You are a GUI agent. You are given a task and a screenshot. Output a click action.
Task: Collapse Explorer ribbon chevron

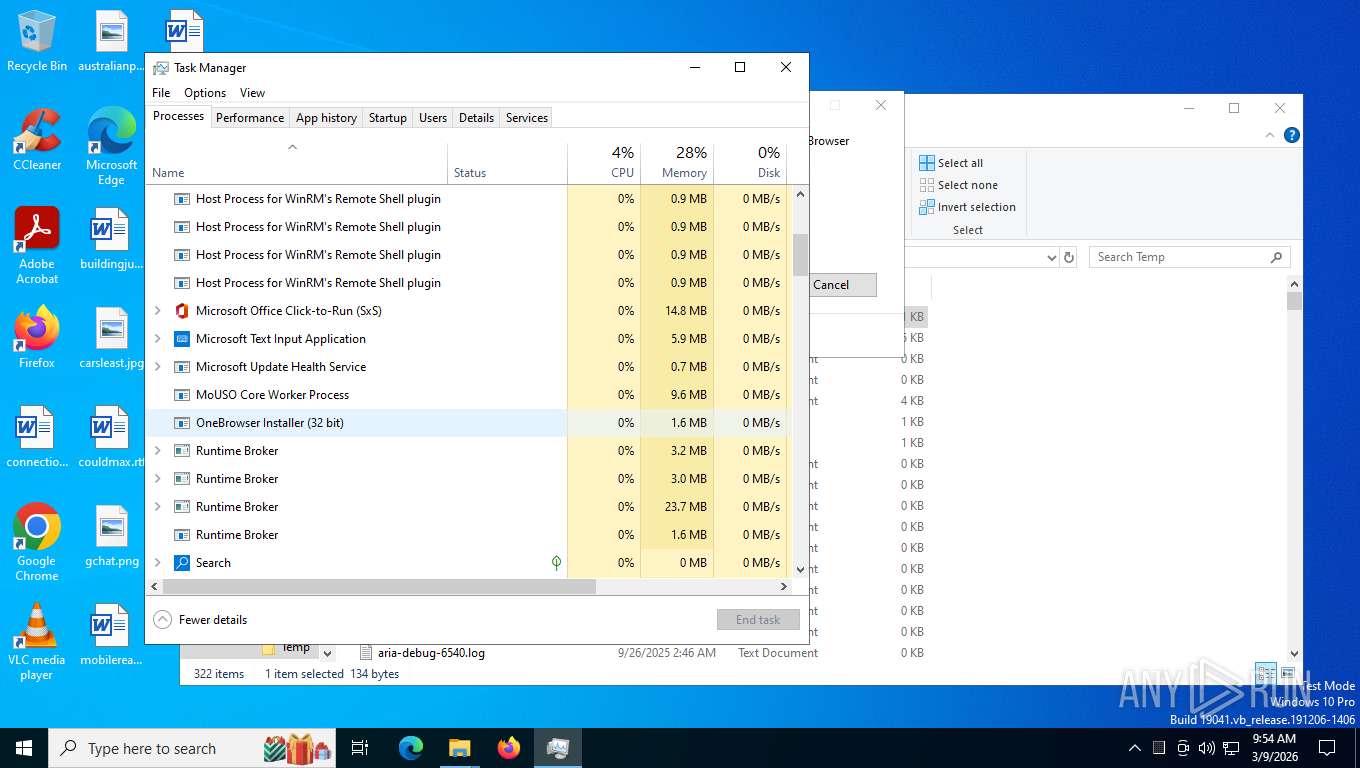click(1271, 135)
